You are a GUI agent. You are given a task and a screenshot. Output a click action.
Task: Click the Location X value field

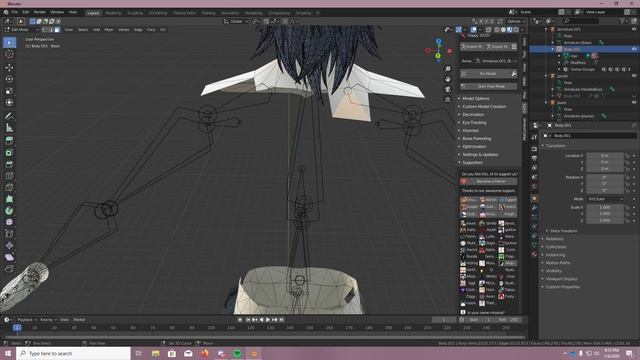[x=605, y=156]
